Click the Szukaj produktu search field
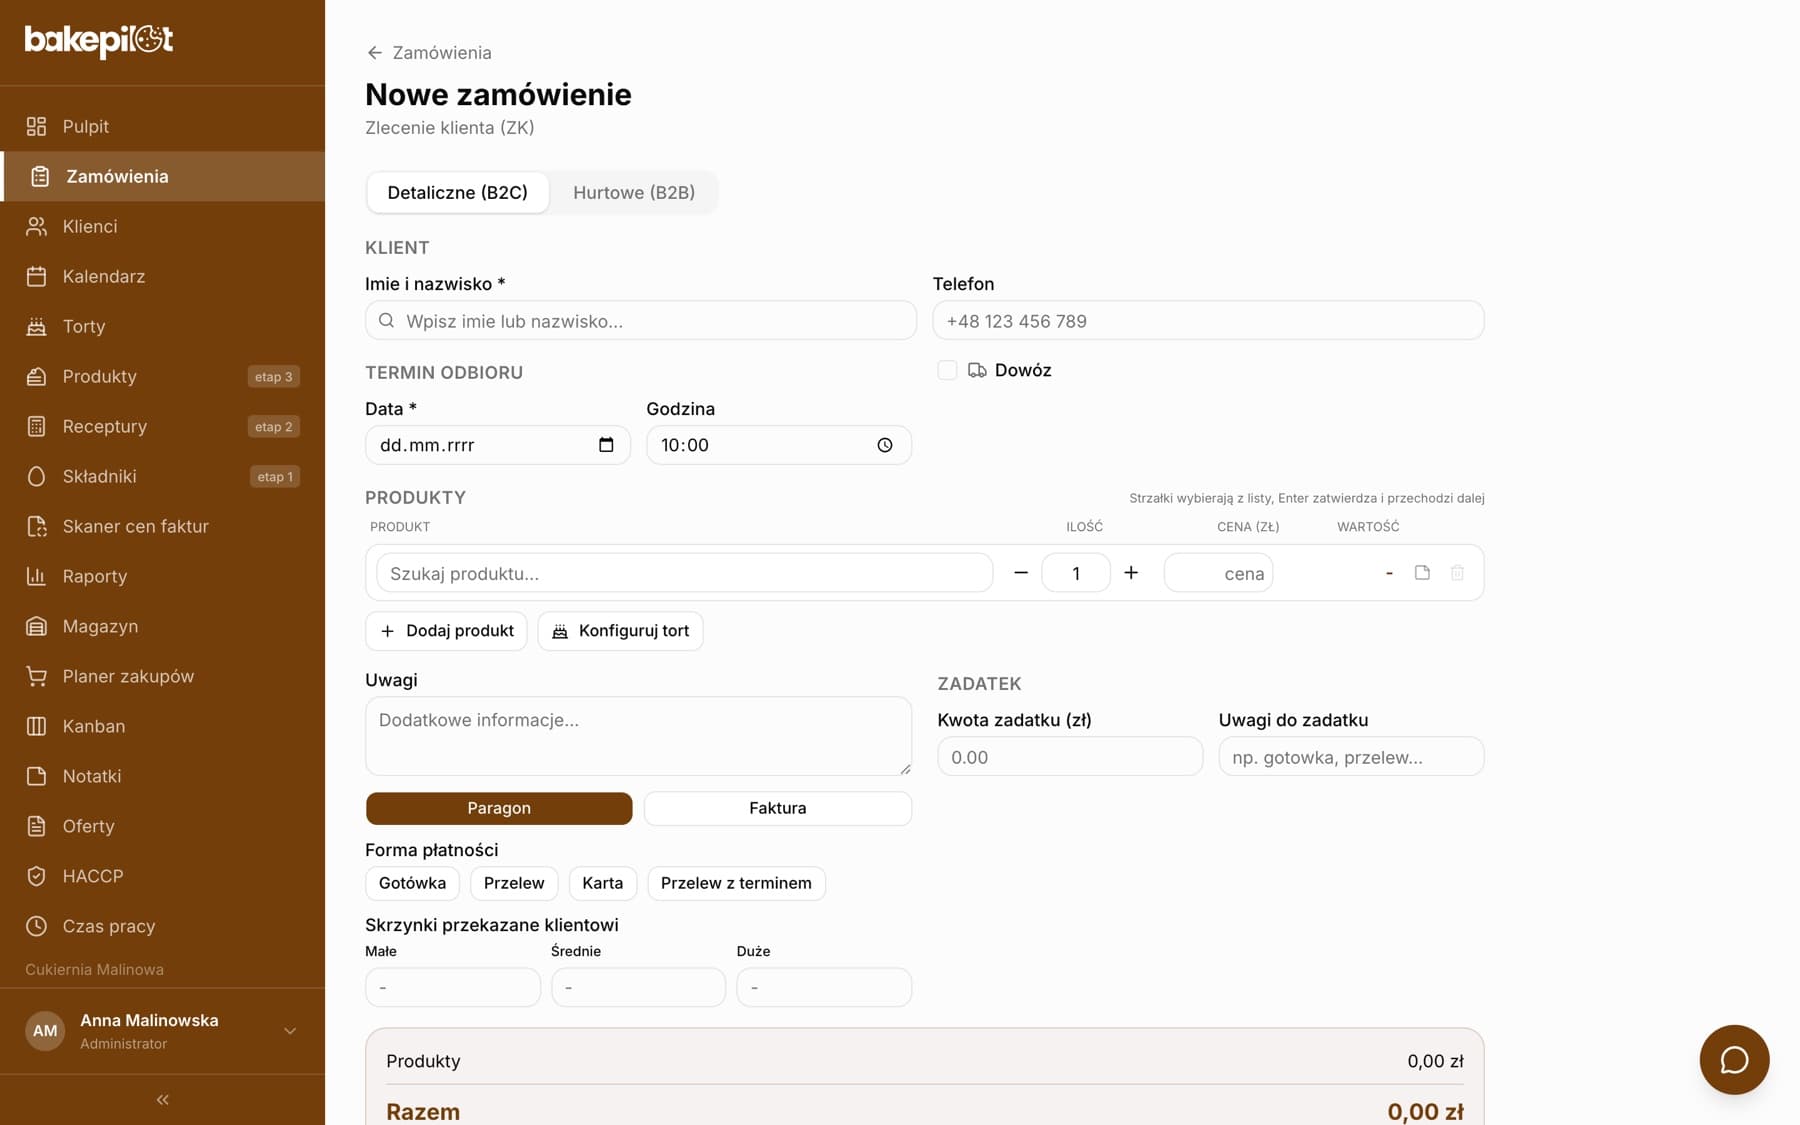The image size is (1800, 1125). point(685,573)
